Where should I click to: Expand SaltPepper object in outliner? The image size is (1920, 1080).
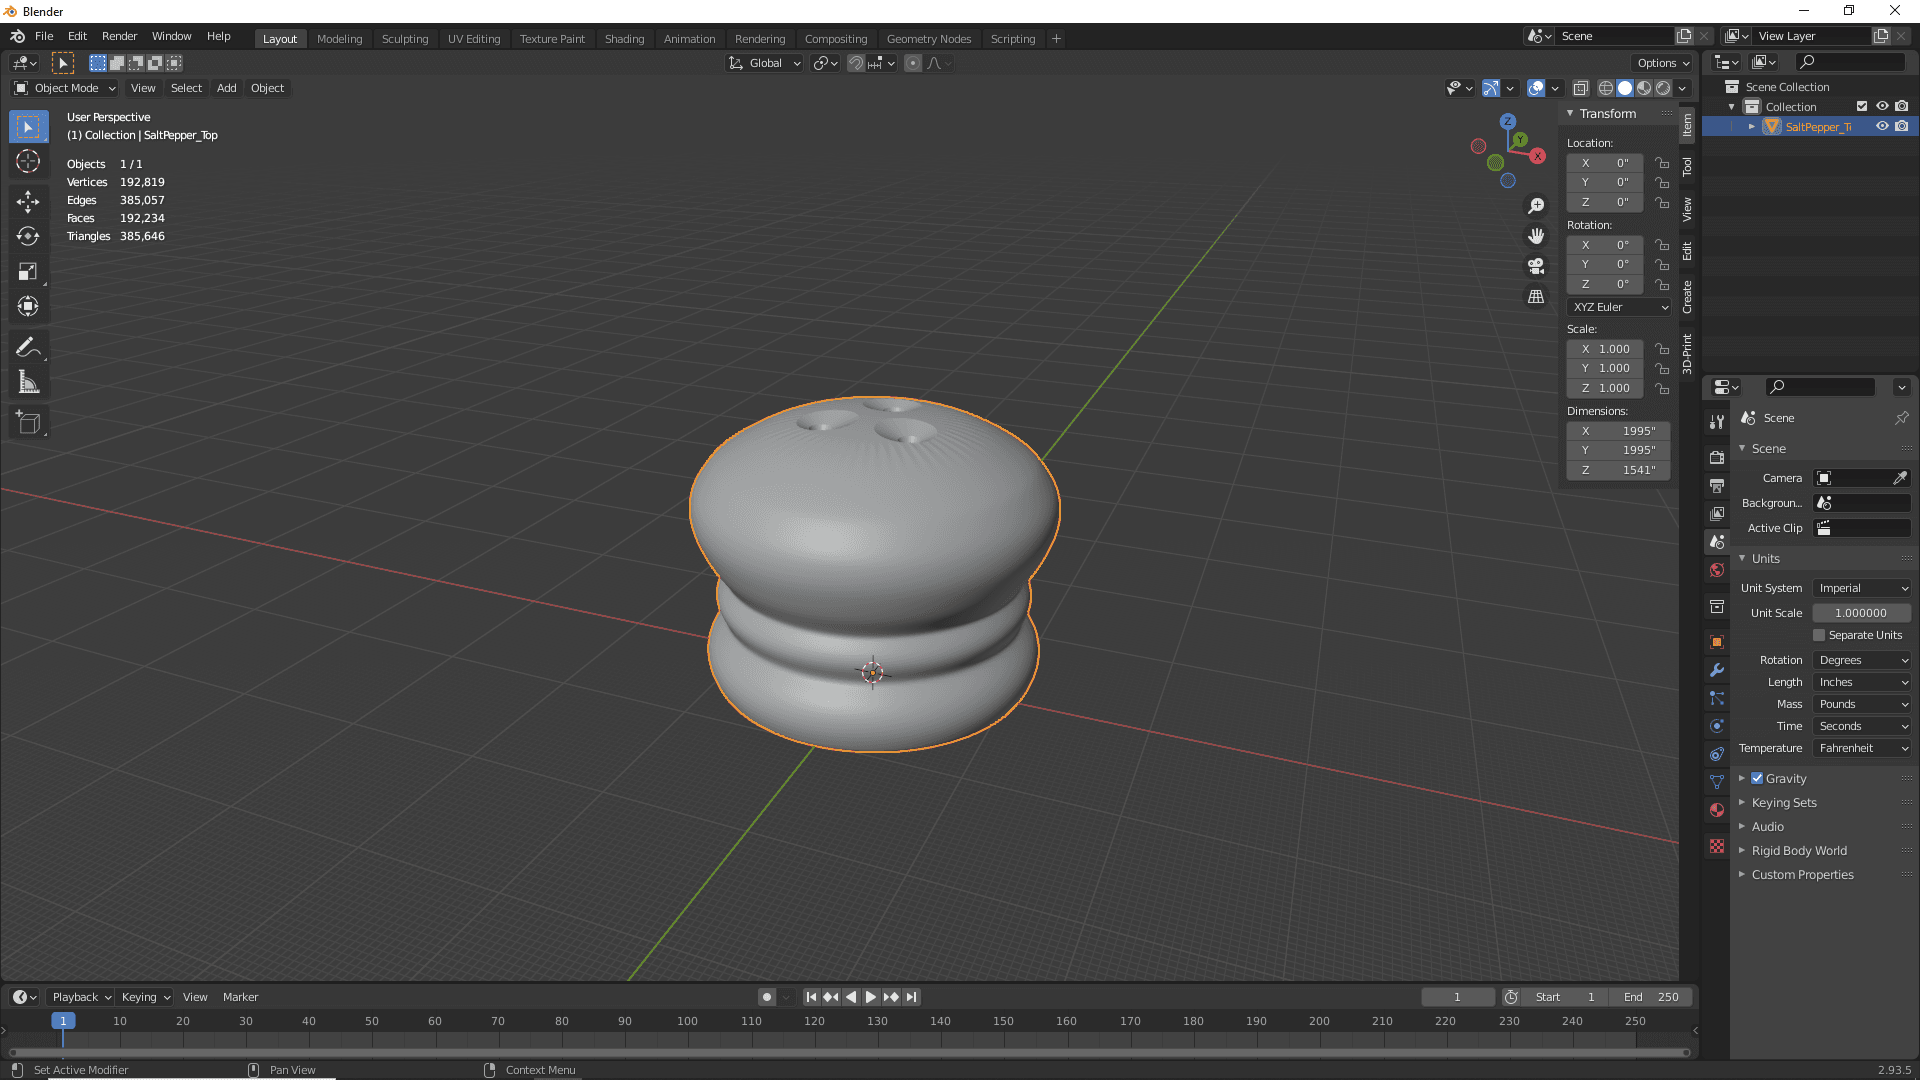coord(1752,127)
